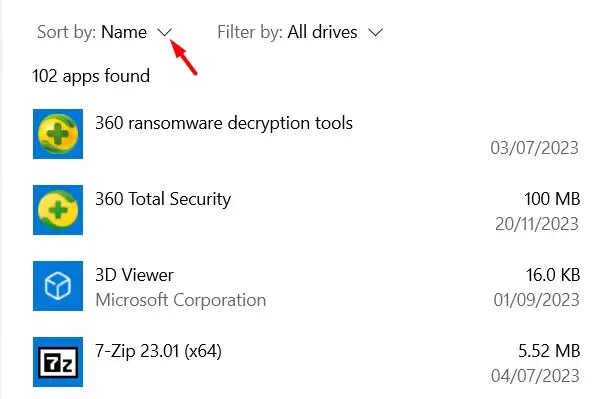This screenshot has height=399, width=594.
Task: Click the 03/07/2023 install date
Action: click(535, 148)
